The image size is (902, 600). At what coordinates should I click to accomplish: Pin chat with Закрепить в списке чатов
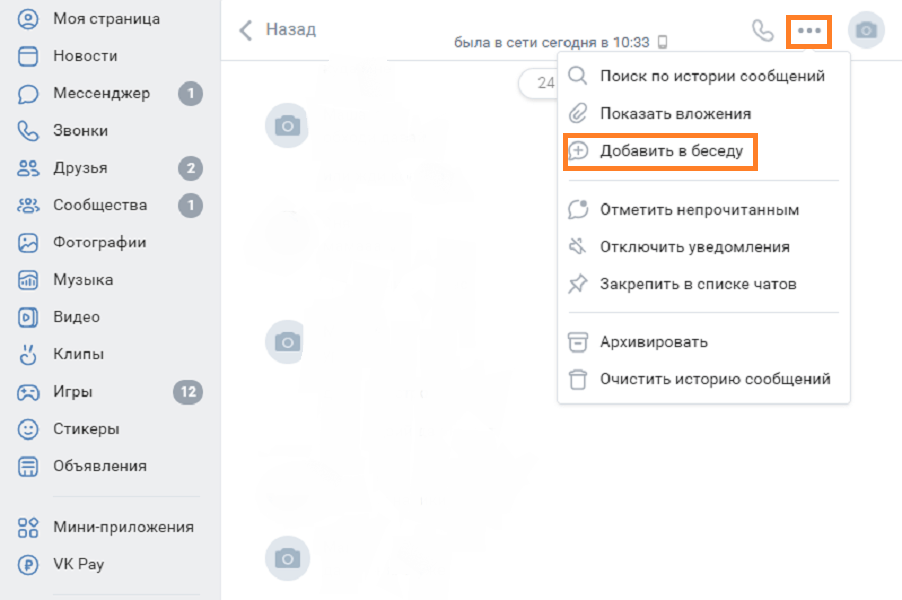coord(697,284)
